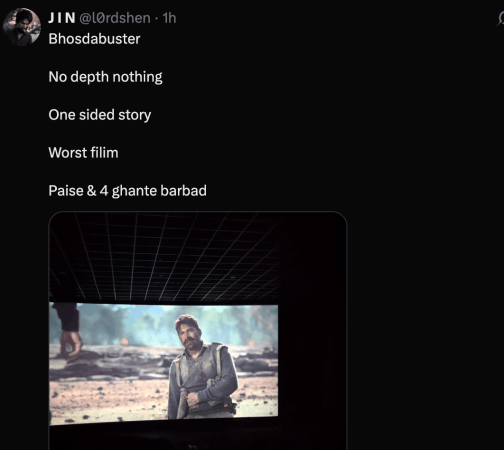Open JIN's profile avatar picture
504x450 pixels.
[22, 27]
